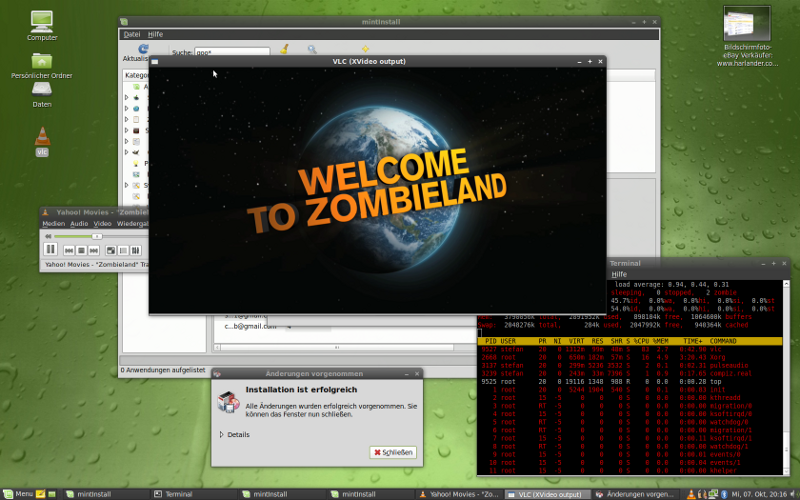Click the mintInstall horizontal scrollbar

tap(337, 347)
